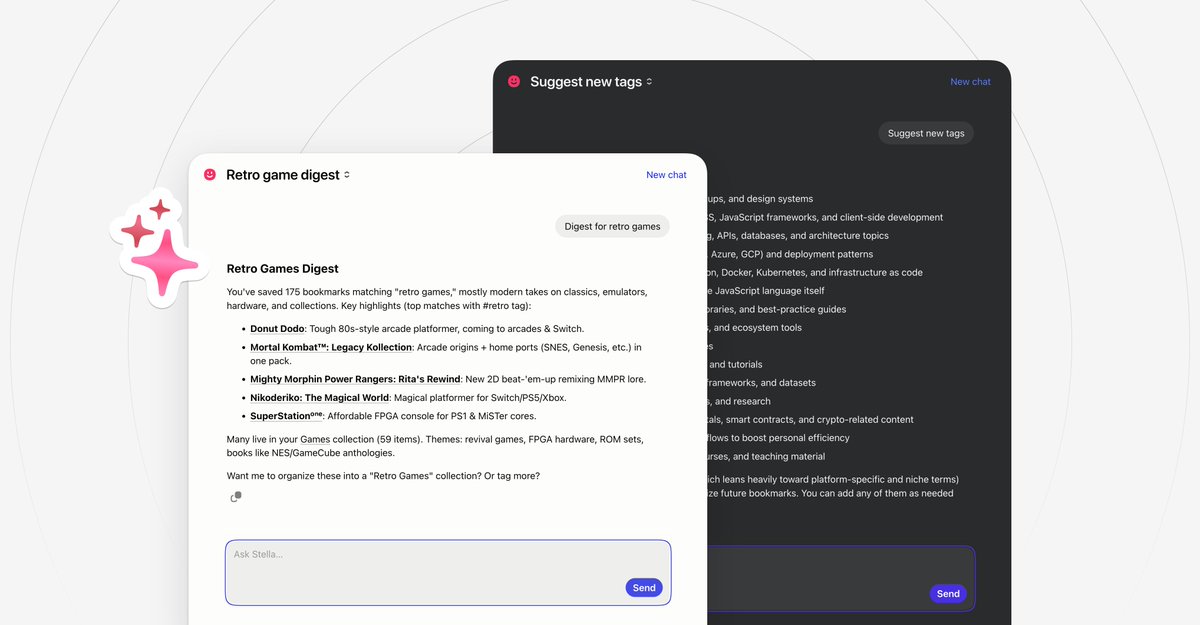
Task: Expand the Retro game digest title dropdown
Action: pyautogui.click(x=346, y=174)
